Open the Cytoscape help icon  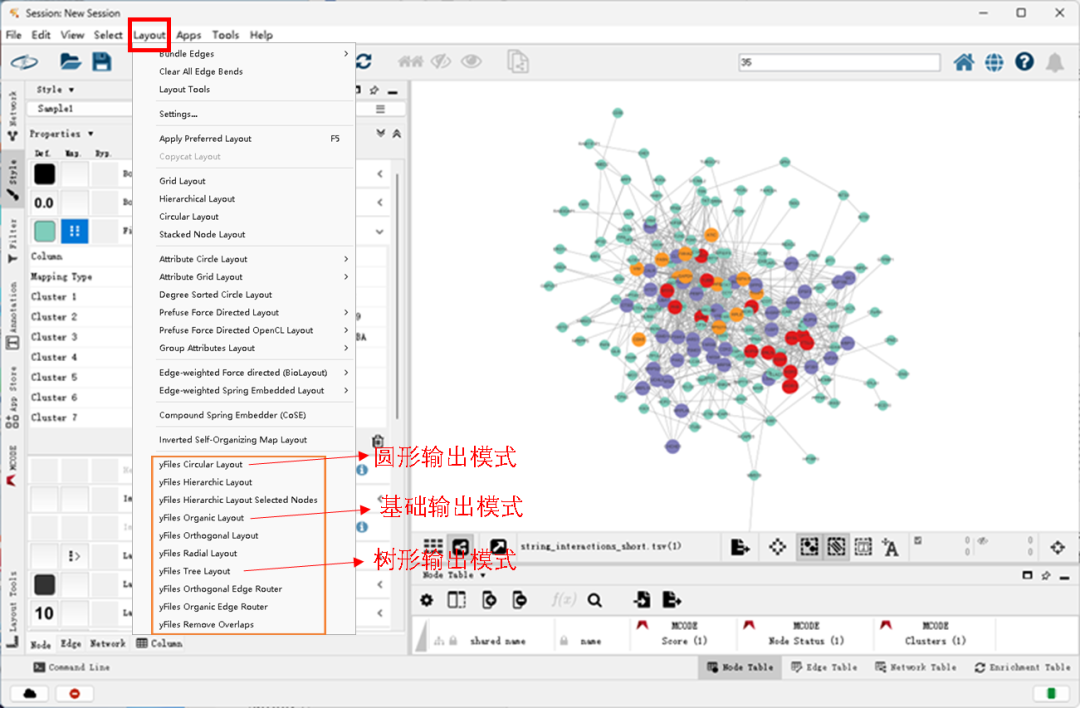[x=1024, y=61]
